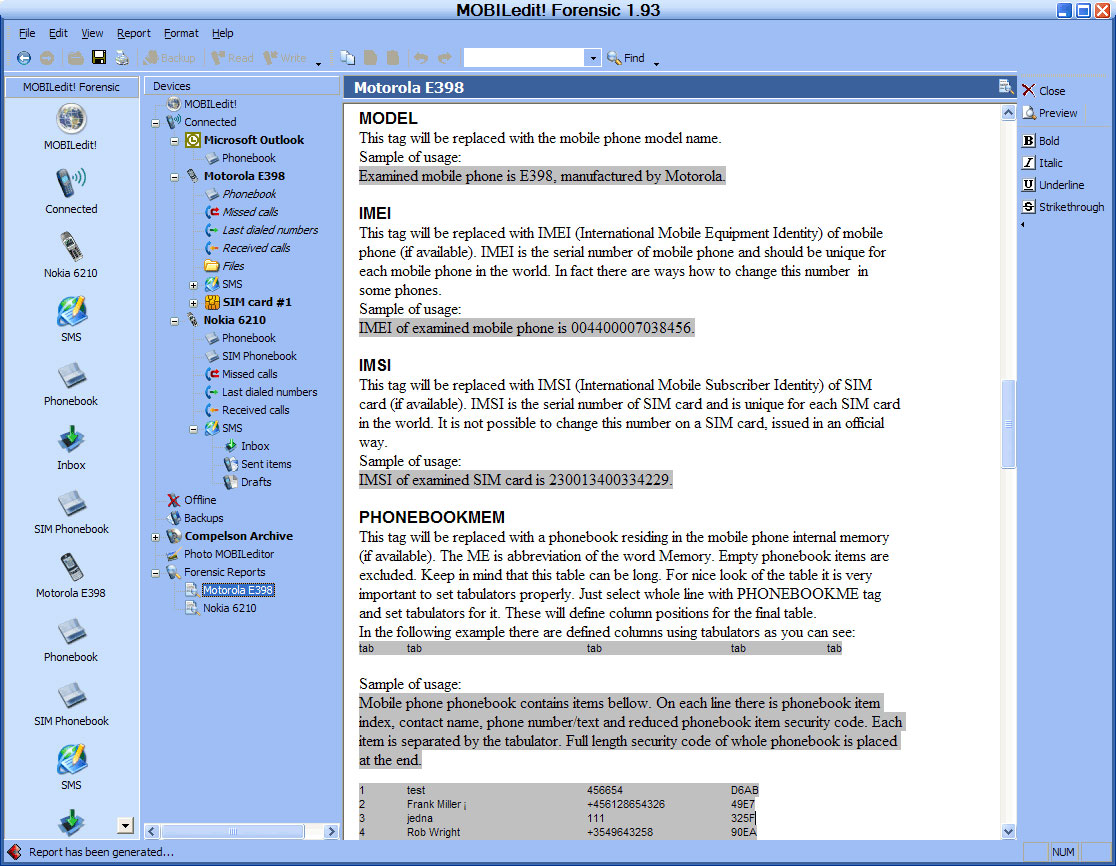Collapse the Connected branch in Devices tree
The height and width of the screenshot is (866, 1116).
156,121
